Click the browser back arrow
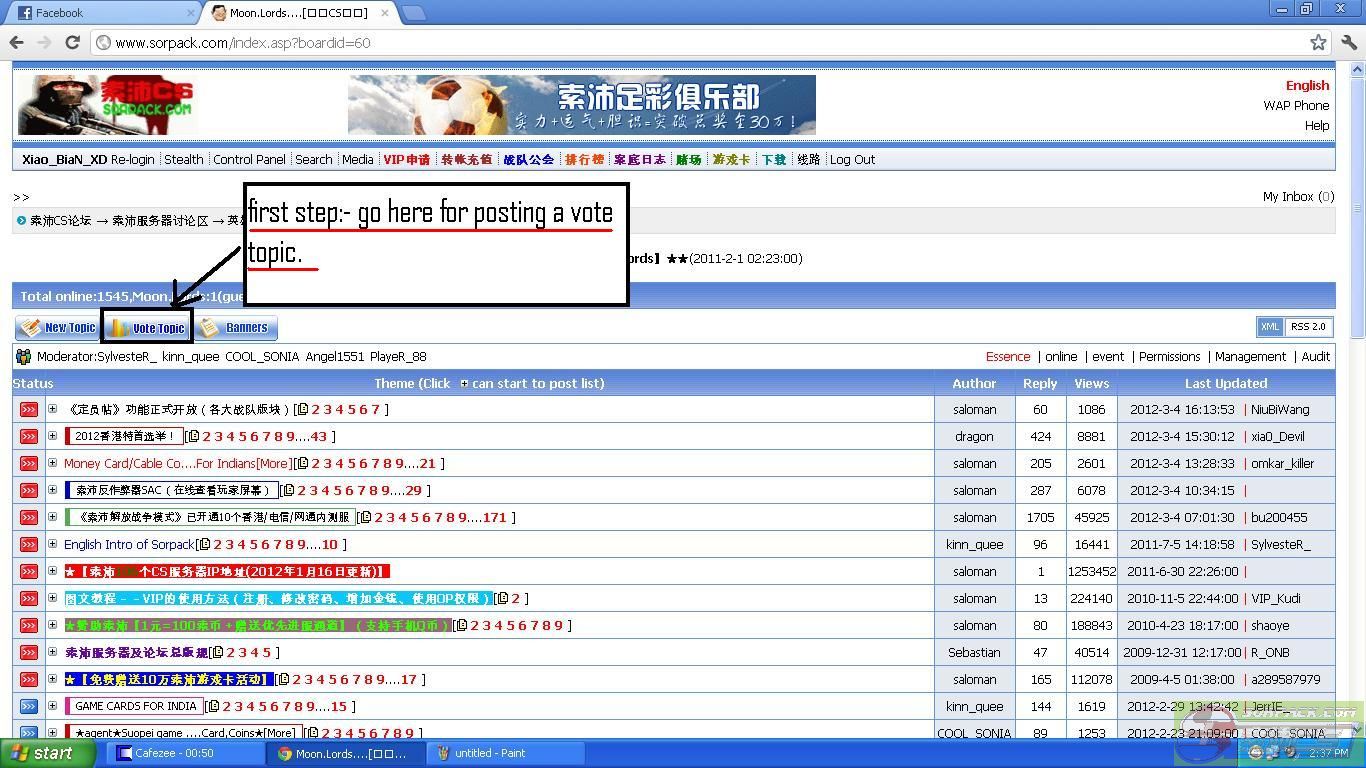This screenshot has height=768, width=1366. tap(17, 42)
